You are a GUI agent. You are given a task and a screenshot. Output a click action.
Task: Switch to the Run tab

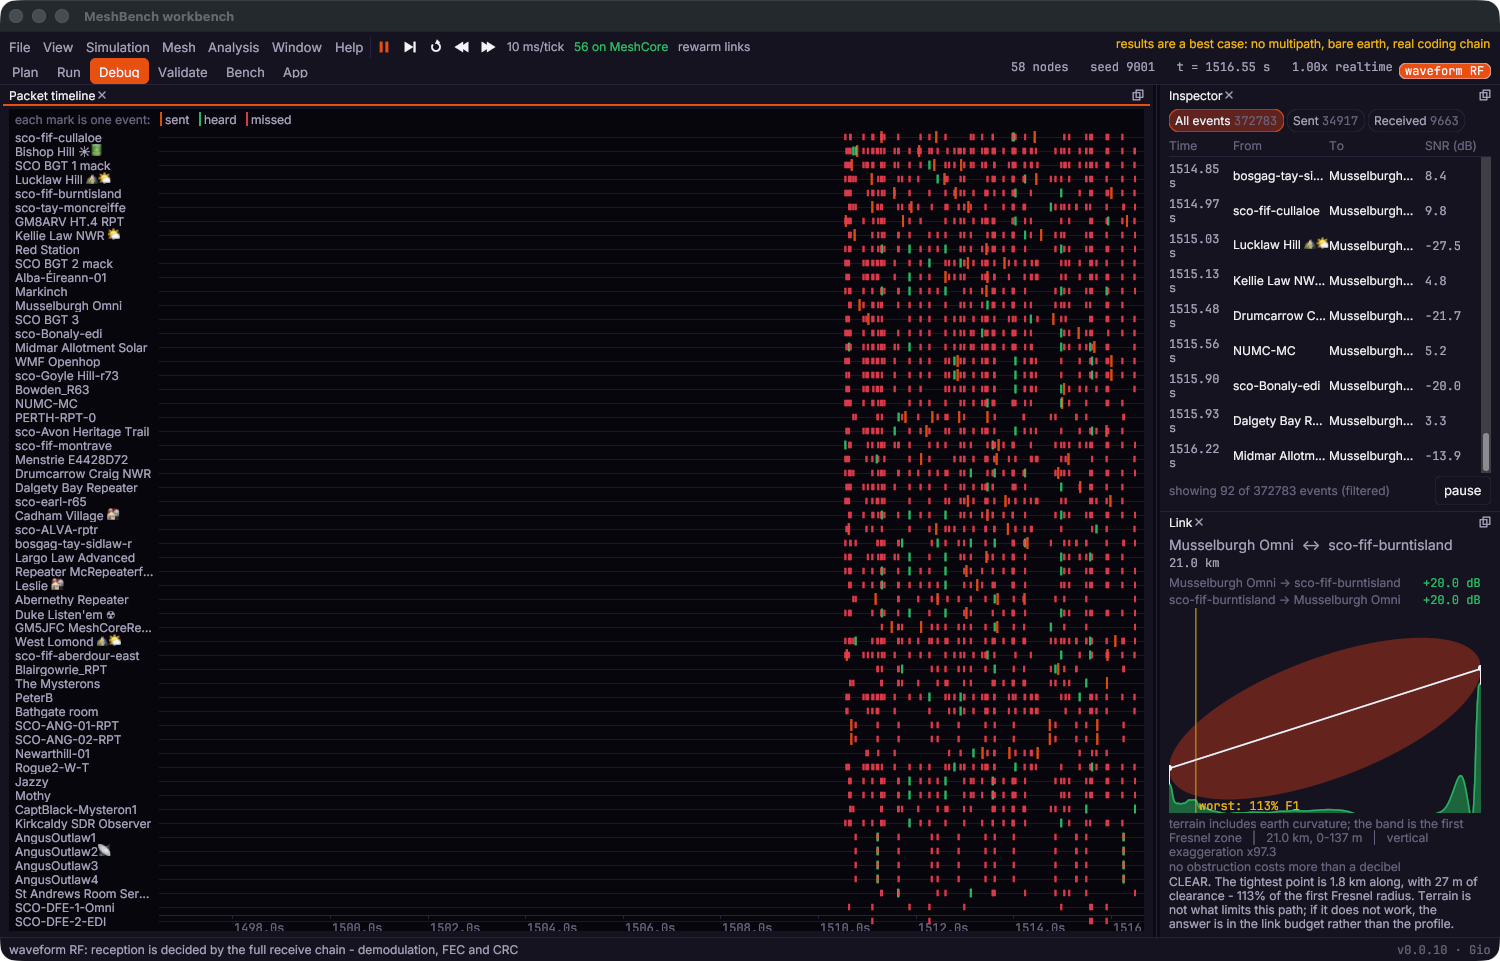pyautogui.click(x=69, y=72)
